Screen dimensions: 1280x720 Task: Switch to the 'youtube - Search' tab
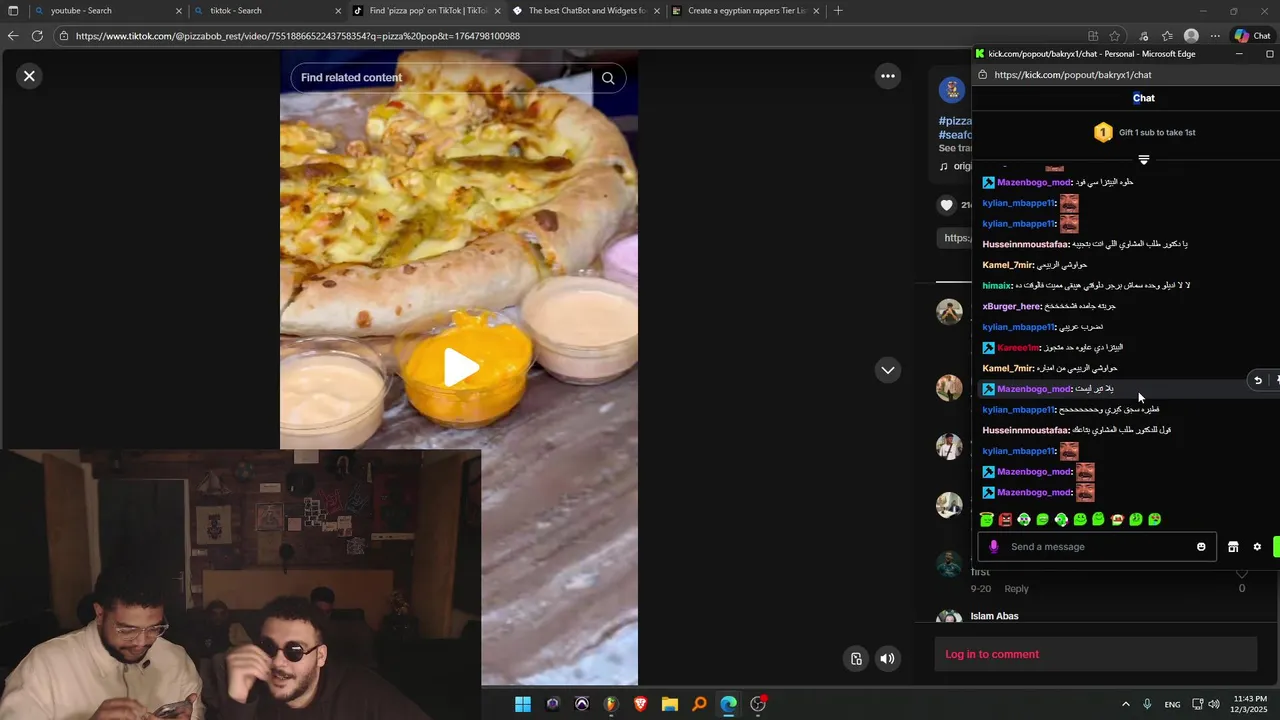click(x=110, y=11)
